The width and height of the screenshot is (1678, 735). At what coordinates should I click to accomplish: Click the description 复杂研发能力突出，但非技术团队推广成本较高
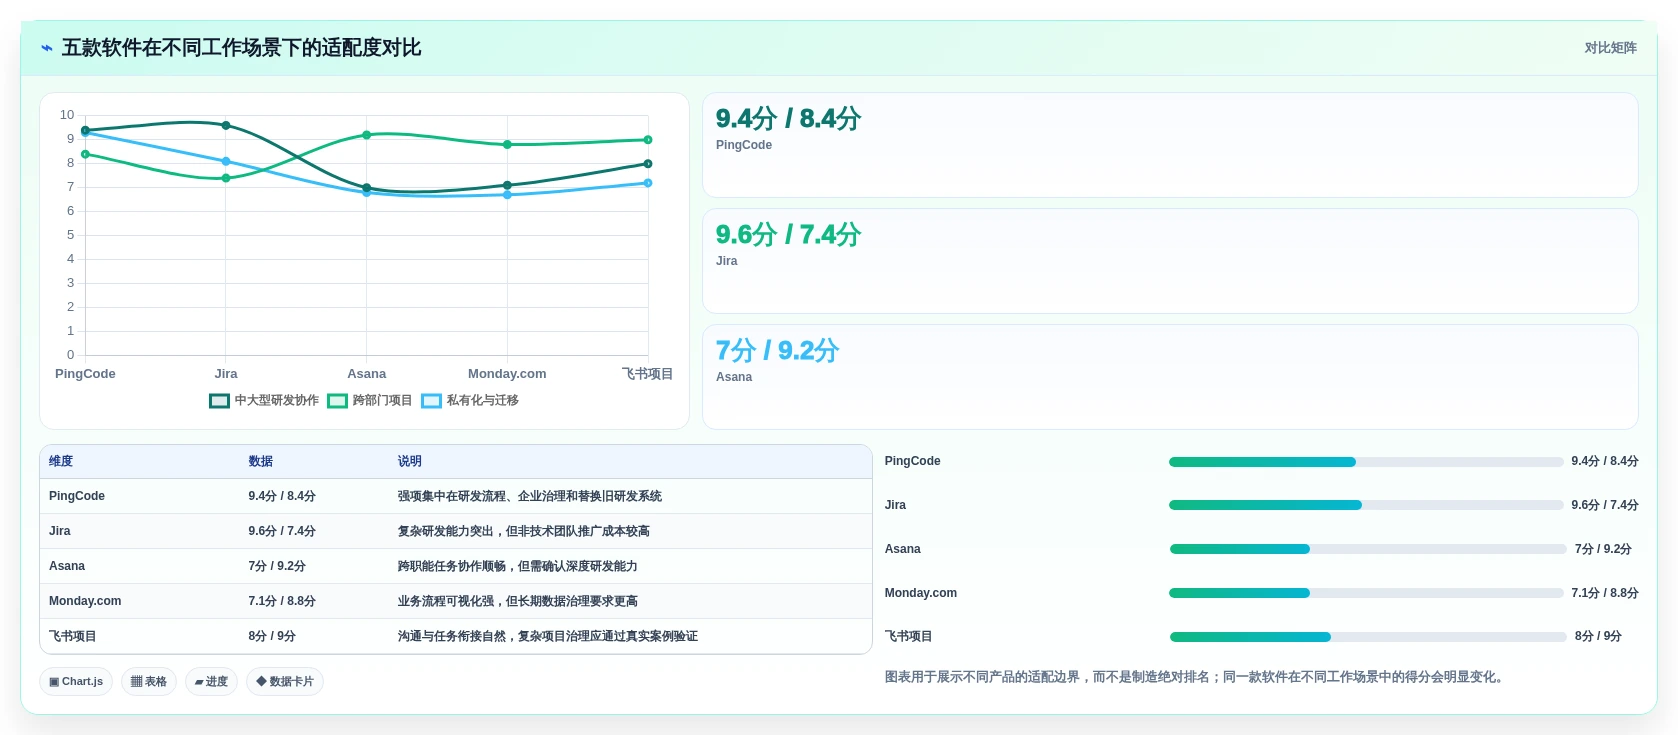coord(524,531)
